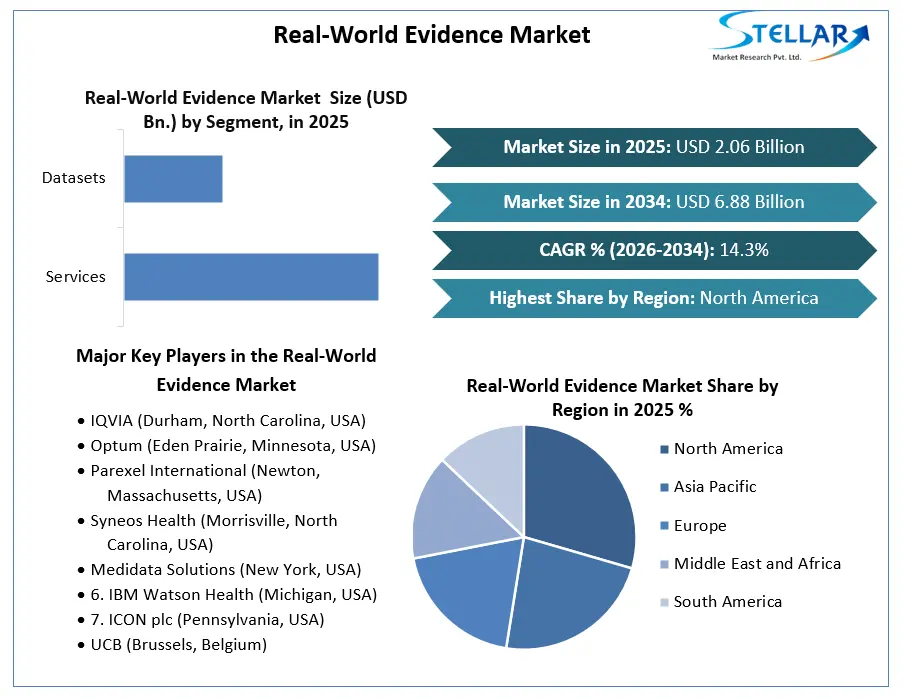Viewport: 904px width, 699px height.
Task: Click the 'Parexel International' list entry
Action: coord(199,483)
